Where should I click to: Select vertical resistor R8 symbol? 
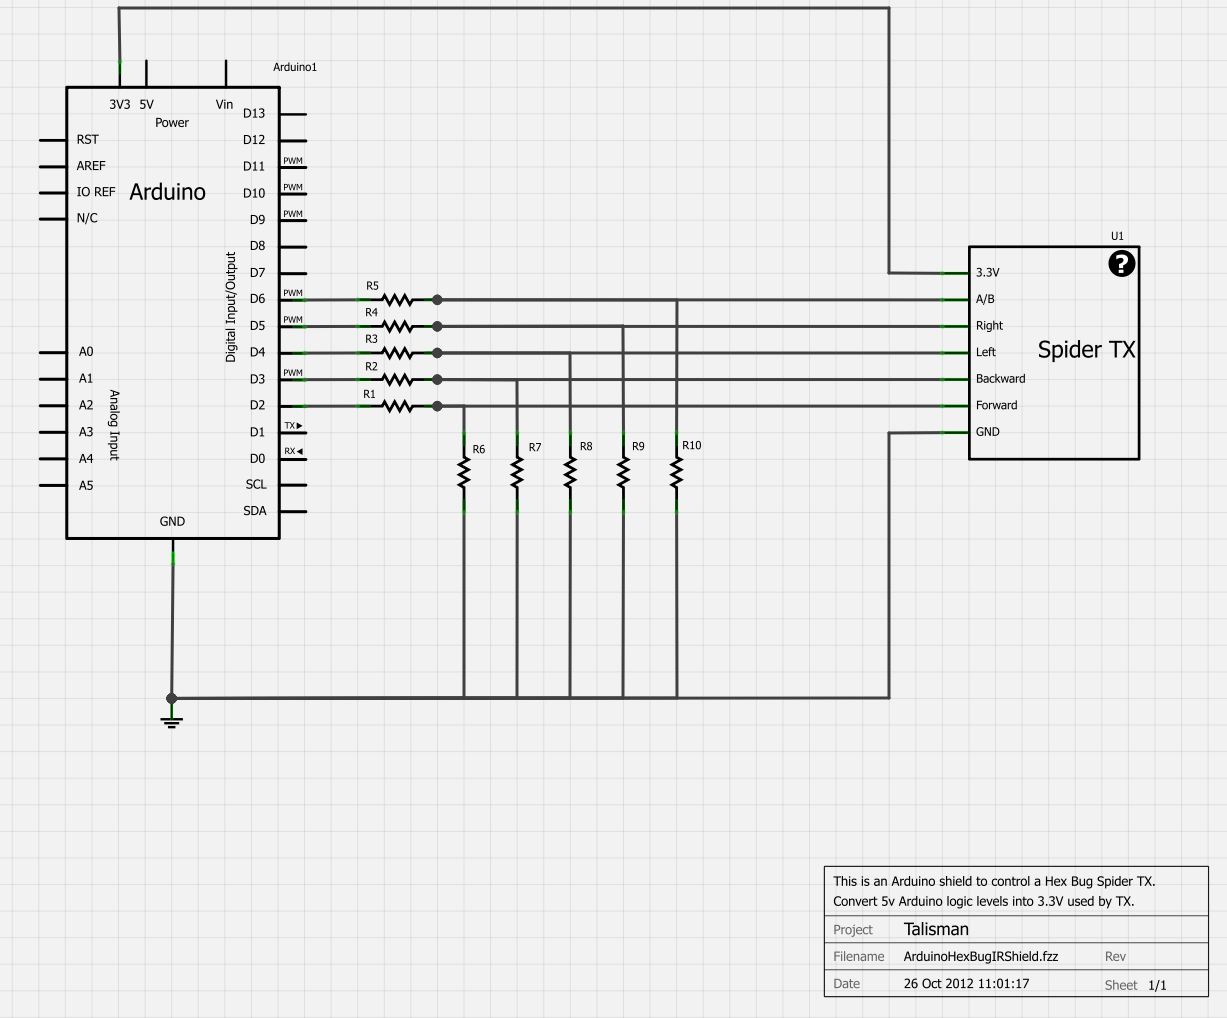point(570,473)
